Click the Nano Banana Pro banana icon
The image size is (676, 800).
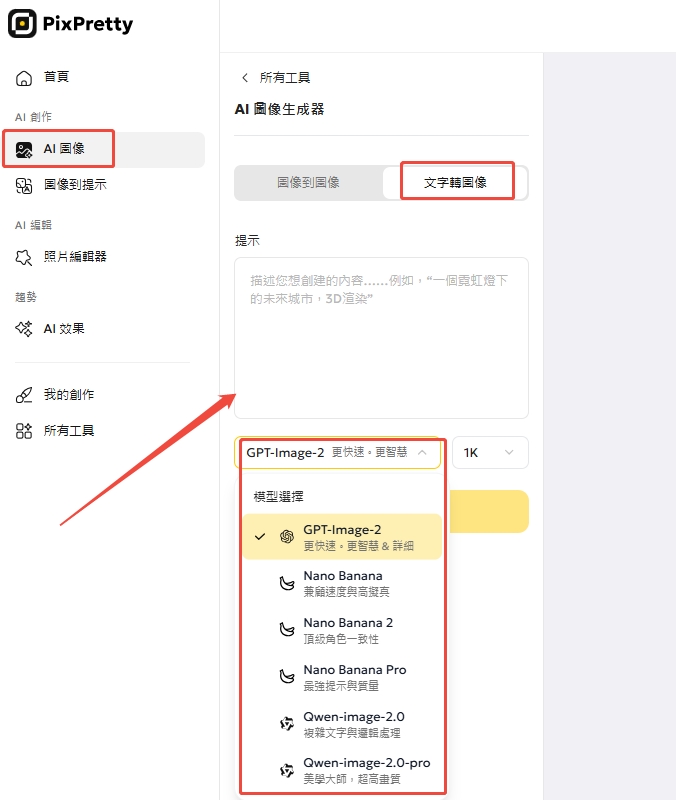(x=287, y=677)
